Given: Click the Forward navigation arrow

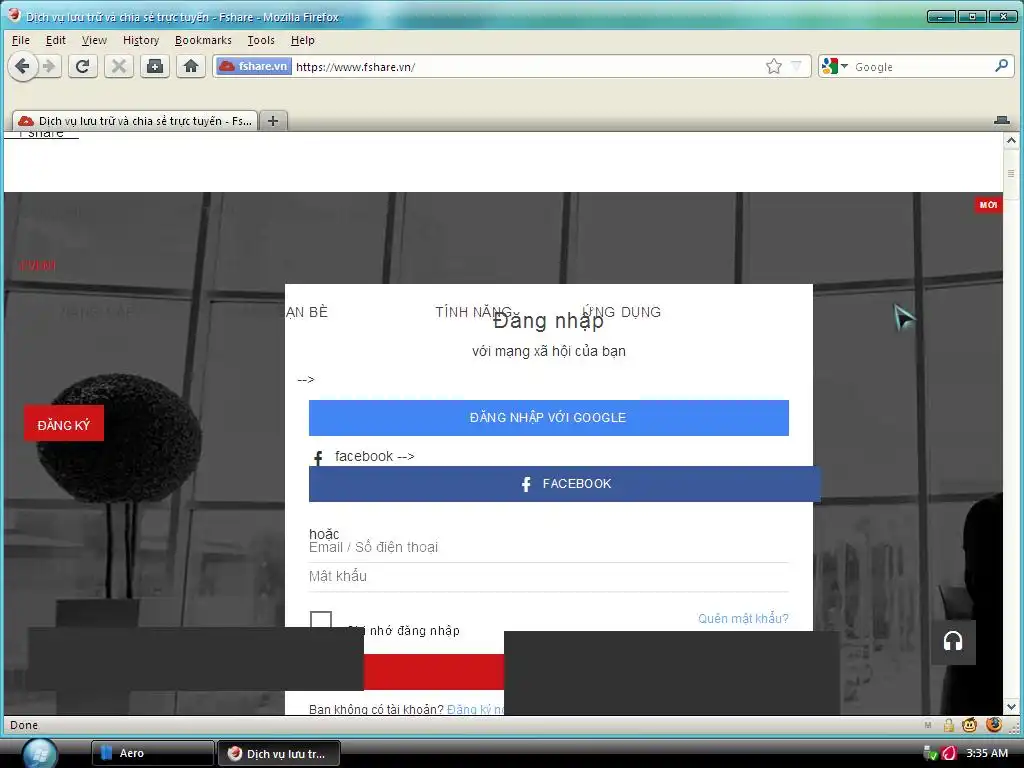Looking at the screenshot, I should pos(50,67).
